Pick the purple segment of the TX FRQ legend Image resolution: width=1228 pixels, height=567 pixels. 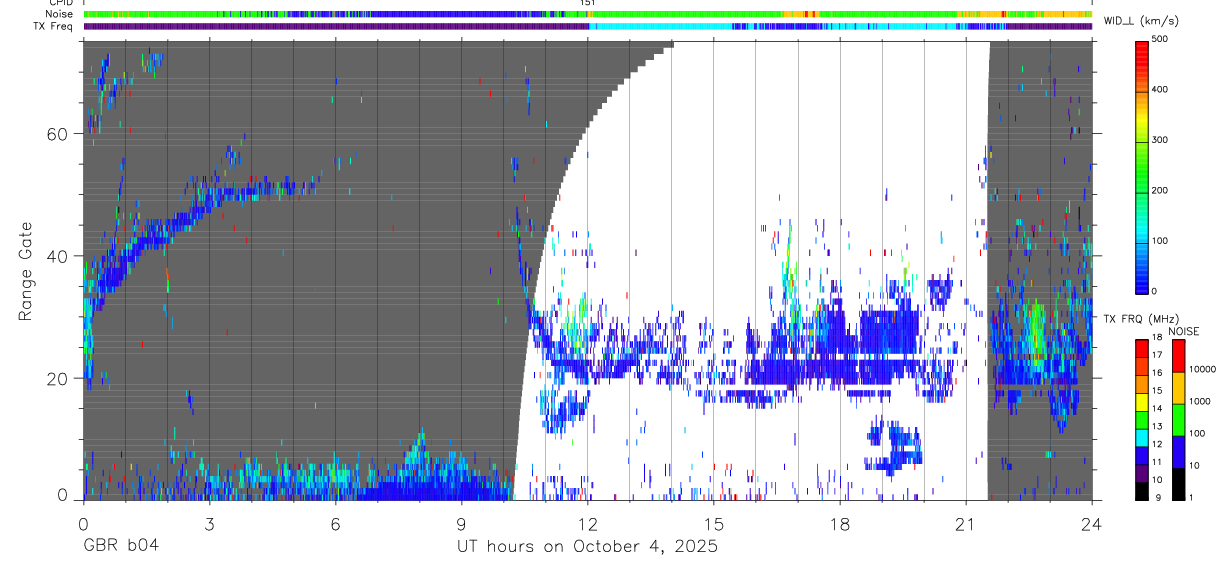pyautogui.click(x=1142, y=471)
